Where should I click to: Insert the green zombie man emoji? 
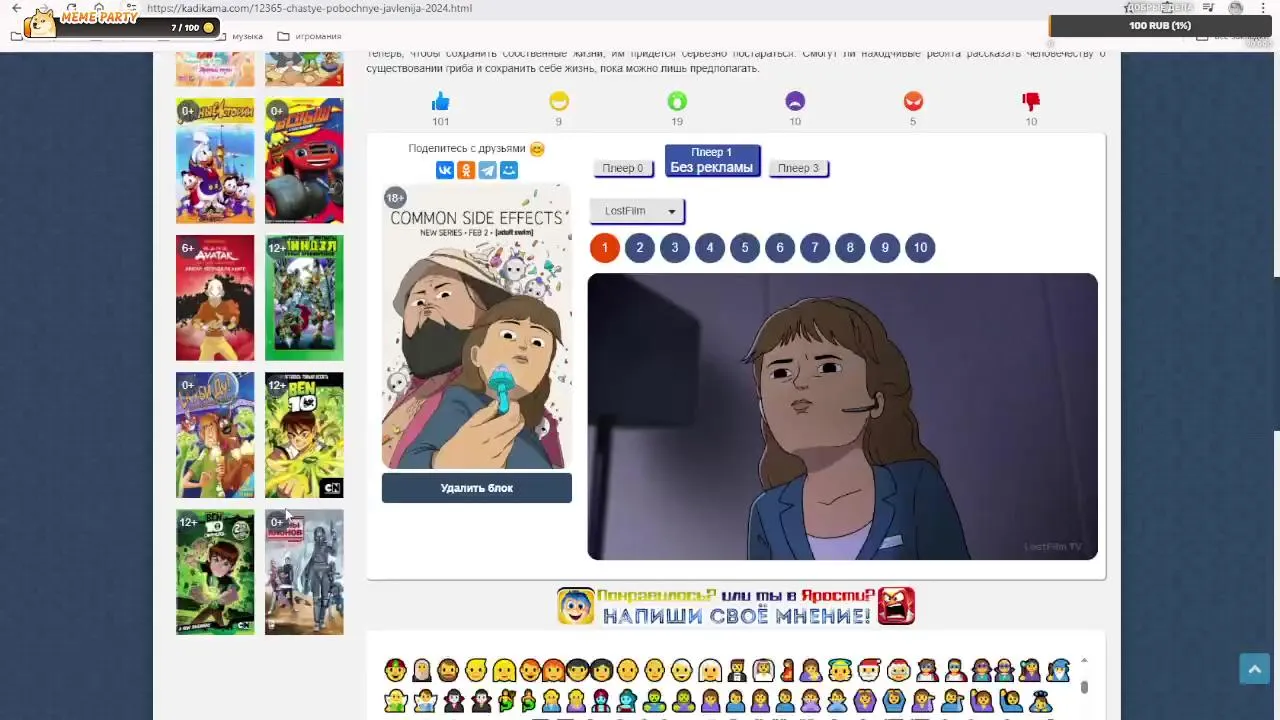653,701
